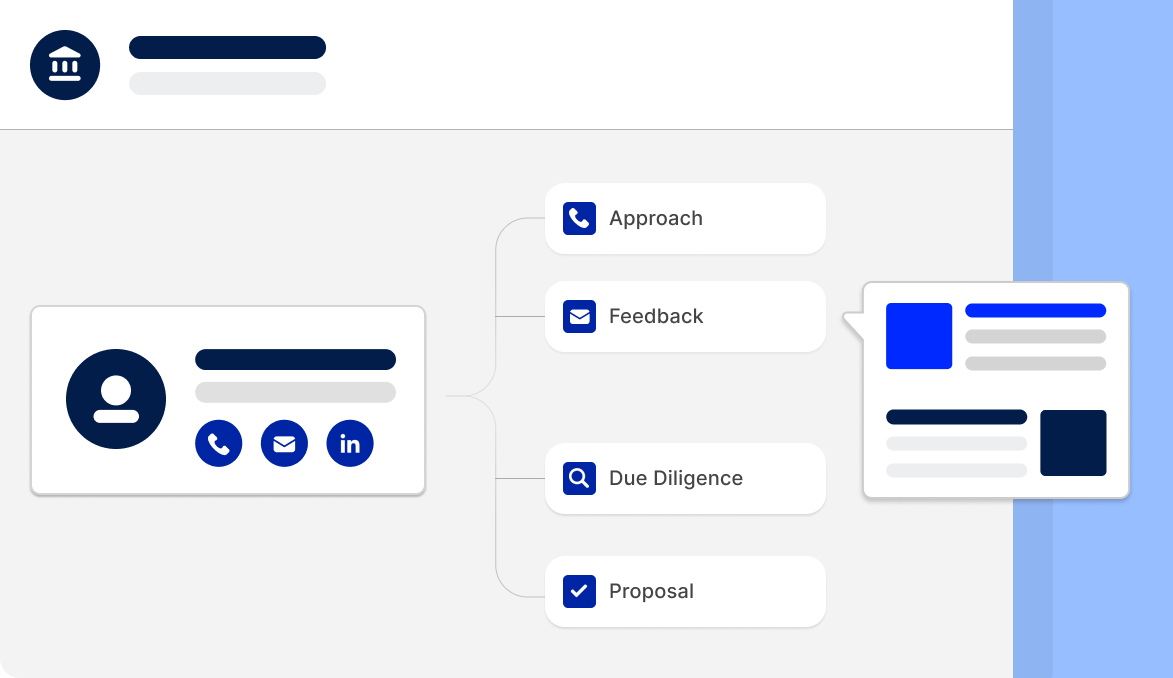Open the contact's LinkedIn profile icon
Screen dimensions: 1173x678
click(350, 444)
